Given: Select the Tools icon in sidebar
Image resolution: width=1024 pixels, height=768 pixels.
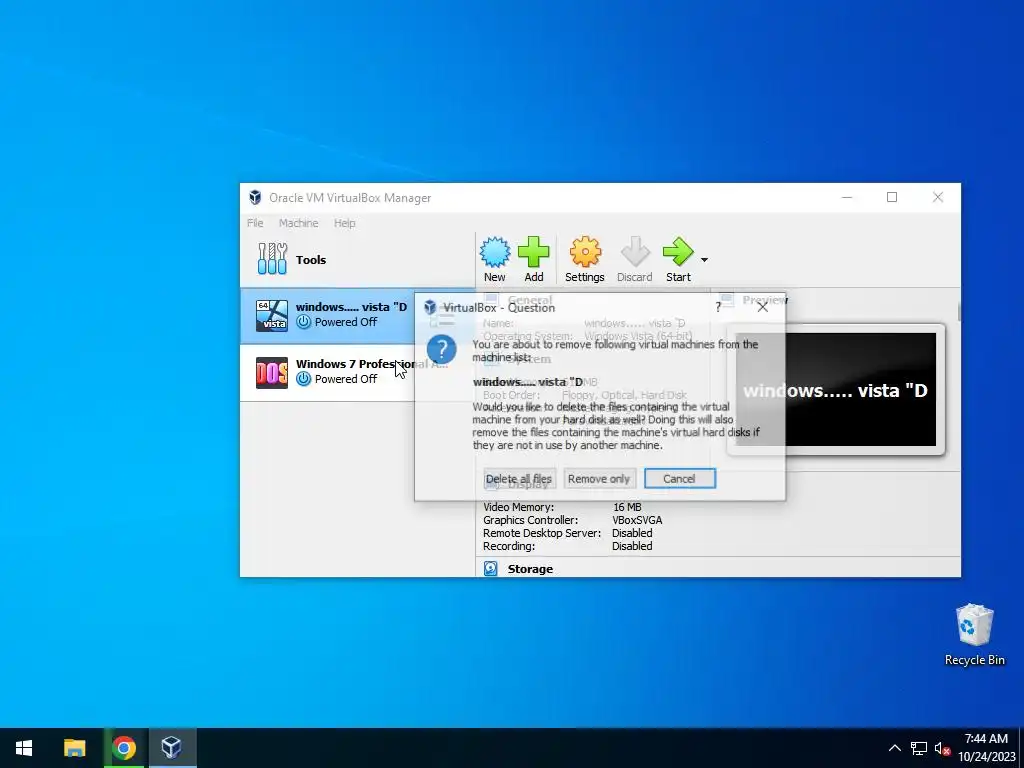Looking at the screenshot, I should pyautogui.click(x=272, y=259).
